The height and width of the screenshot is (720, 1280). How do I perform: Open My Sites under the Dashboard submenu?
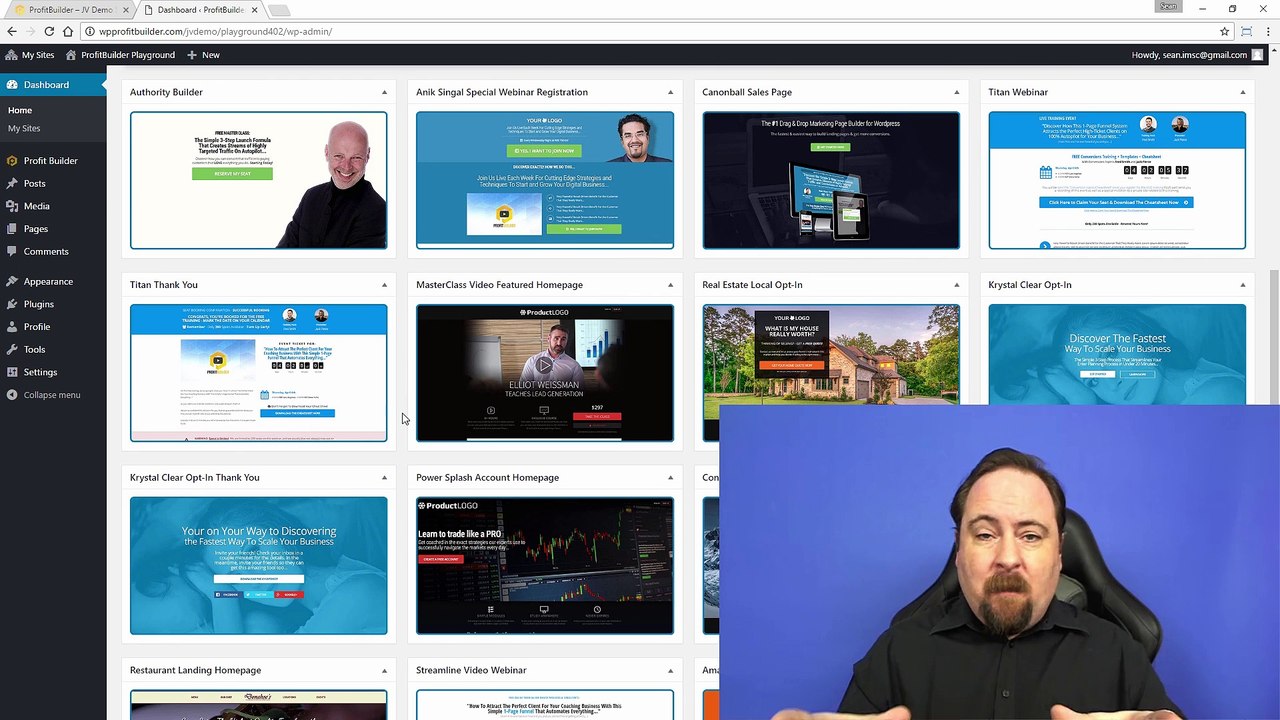point(24,128)
